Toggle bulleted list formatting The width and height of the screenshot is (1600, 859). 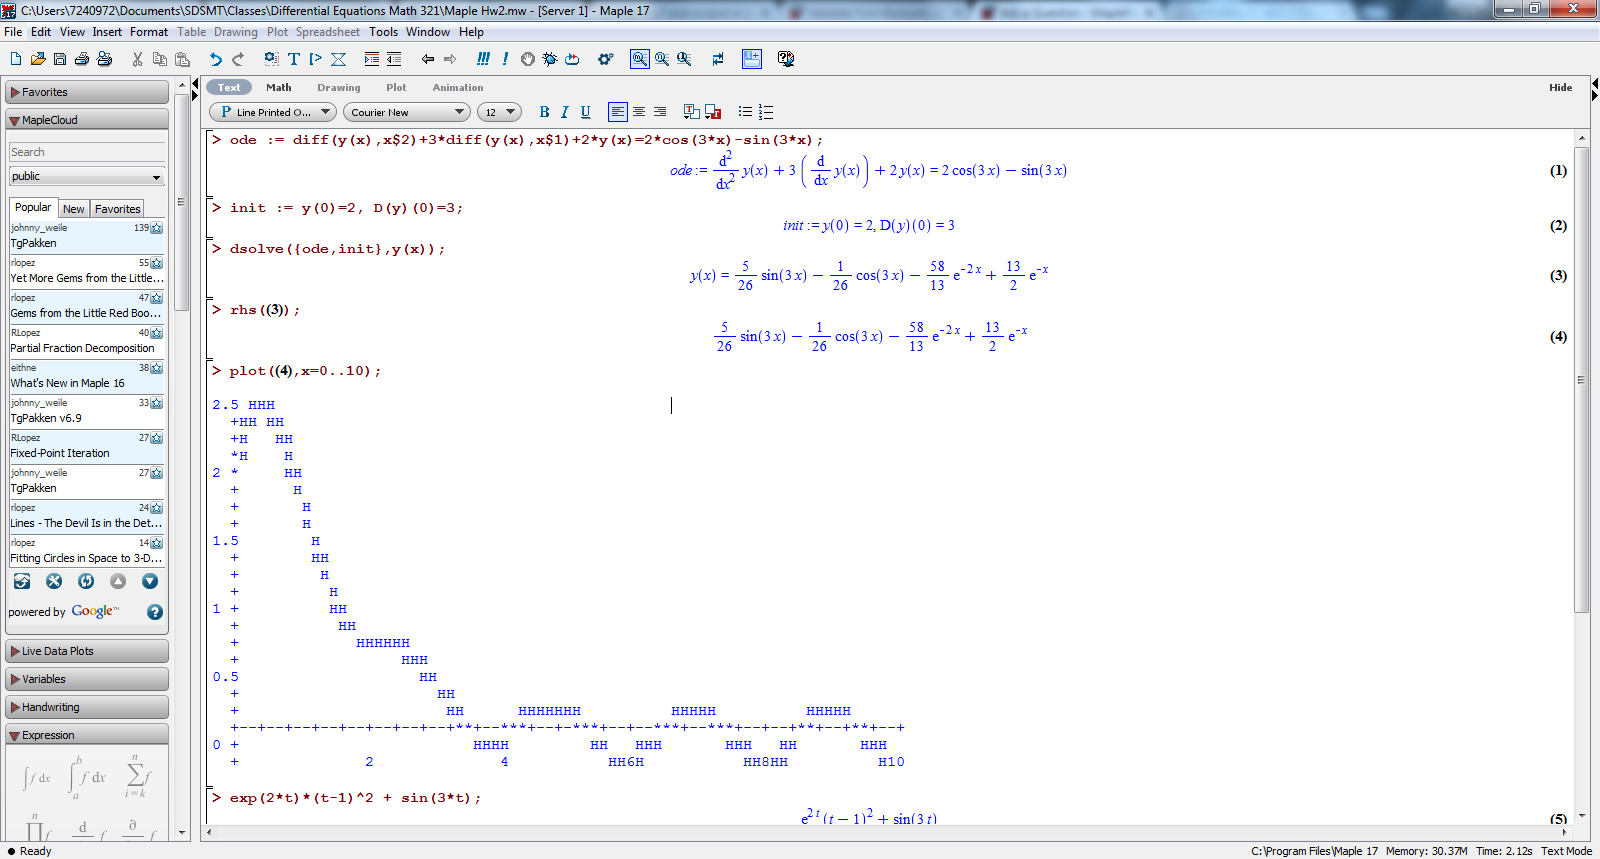click(x=745, y=112)
